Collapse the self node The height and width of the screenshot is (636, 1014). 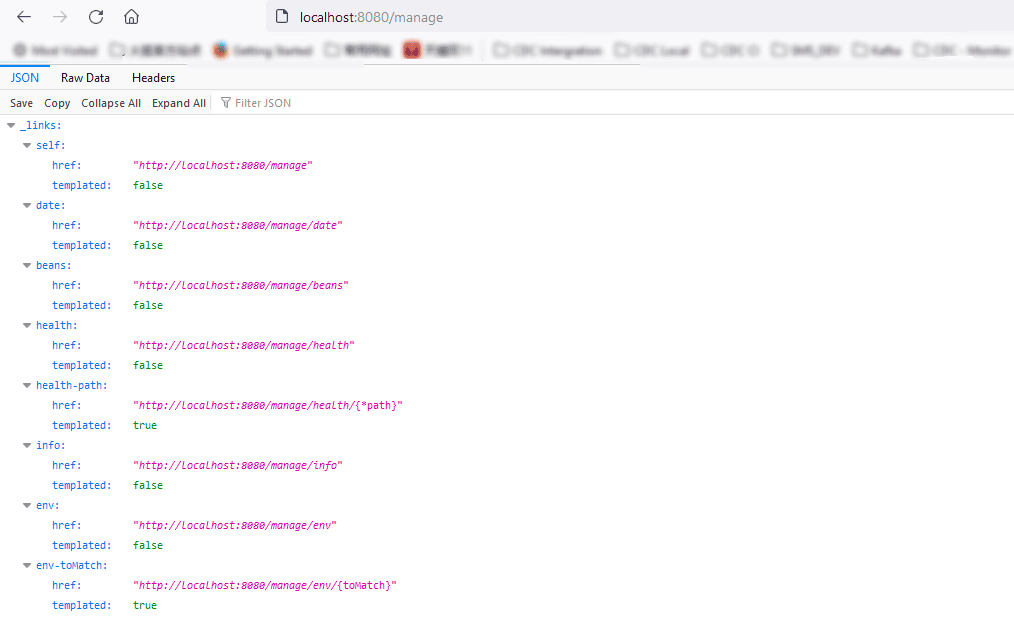27,145
